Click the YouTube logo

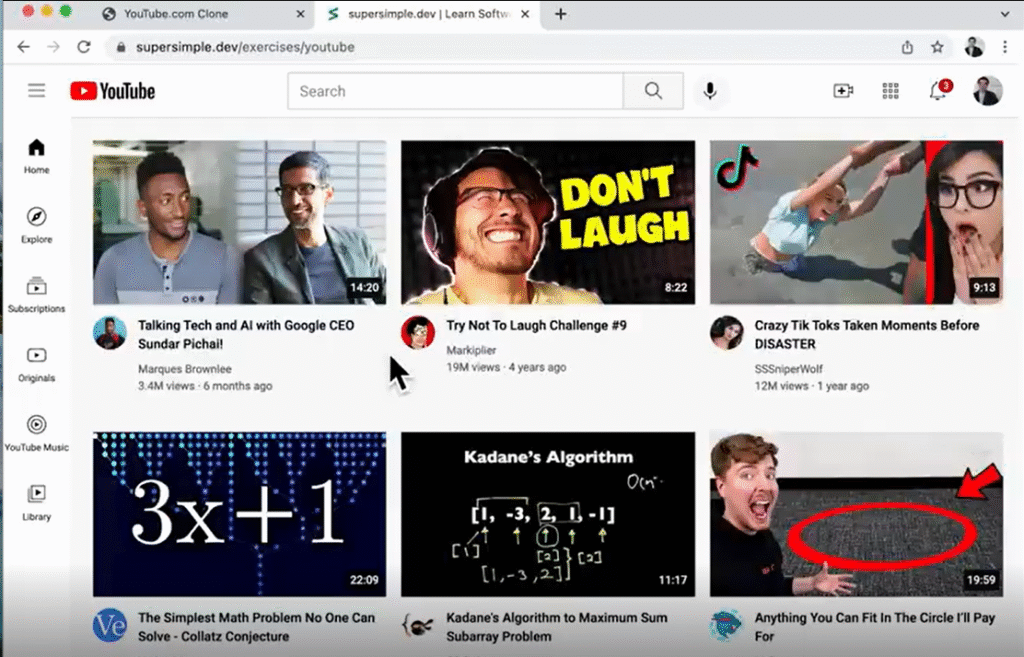(113, 91)
